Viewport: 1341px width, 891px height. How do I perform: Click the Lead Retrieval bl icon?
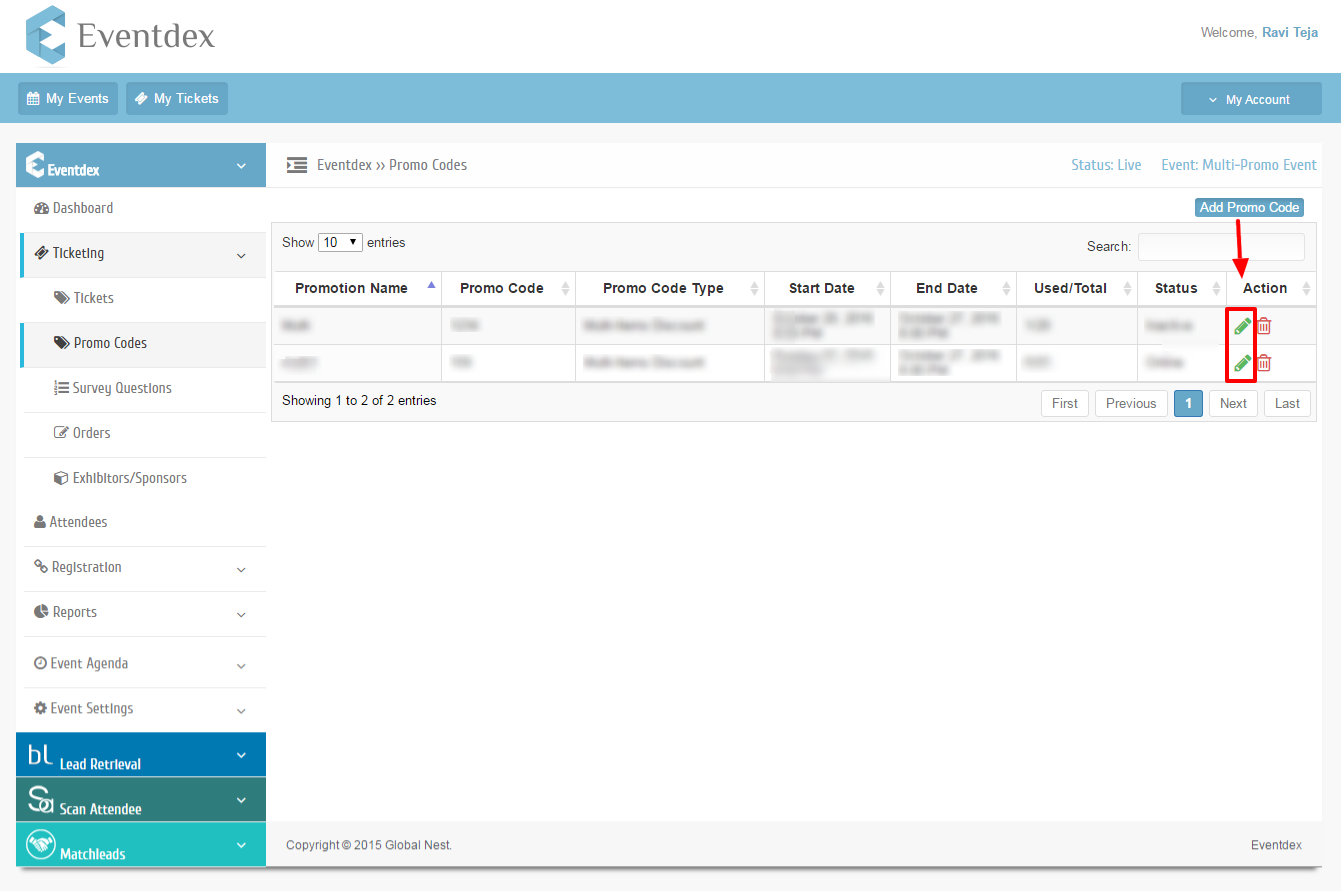[40, 755]
